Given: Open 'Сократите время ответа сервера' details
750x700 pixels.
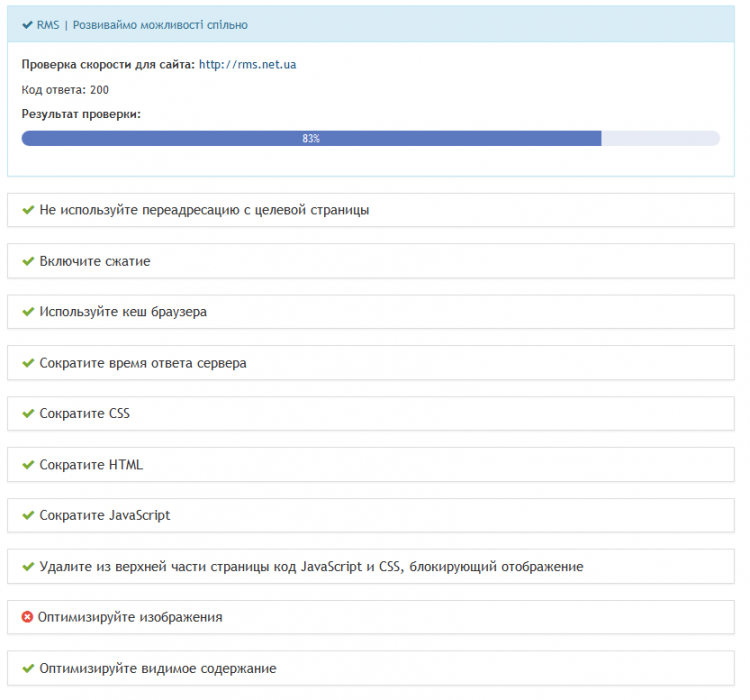Looking at the screenshot, I should [143, 363].
